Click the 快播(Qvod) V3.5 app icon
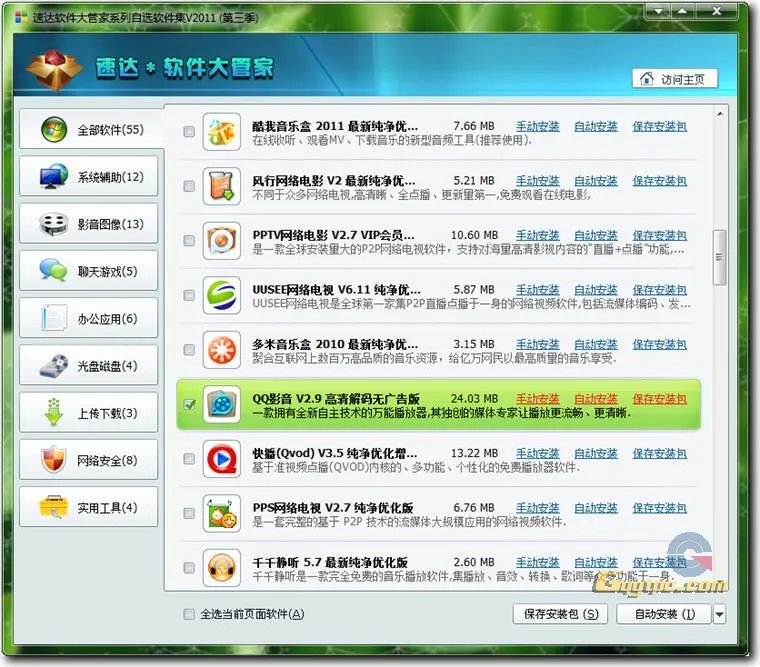 tap(222, 459)
